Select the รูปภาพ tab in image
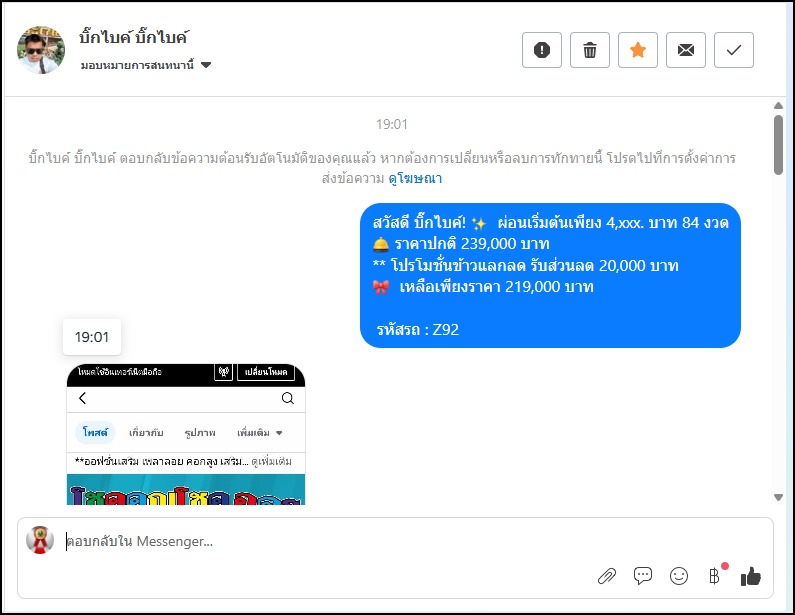 coord(200,433)
